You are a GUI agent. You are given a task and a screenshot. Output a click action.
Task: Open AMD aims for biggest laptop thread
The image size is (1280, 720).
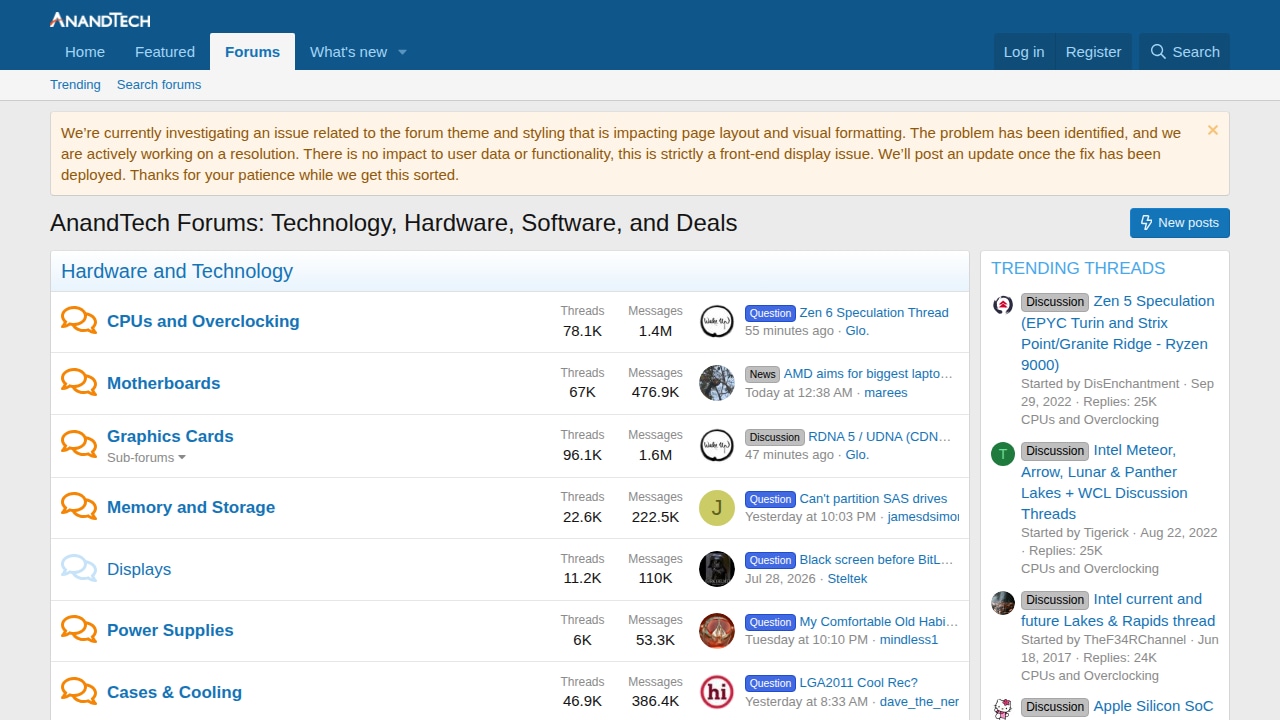869,374
